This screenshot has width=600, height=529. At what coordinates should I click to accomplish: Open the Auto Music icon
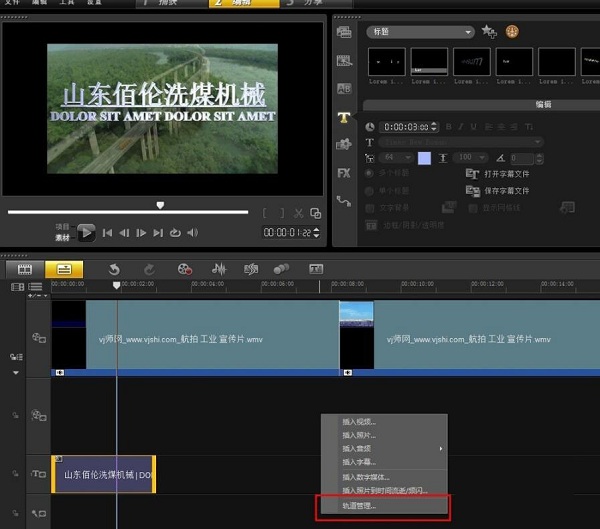click(251, 269)
